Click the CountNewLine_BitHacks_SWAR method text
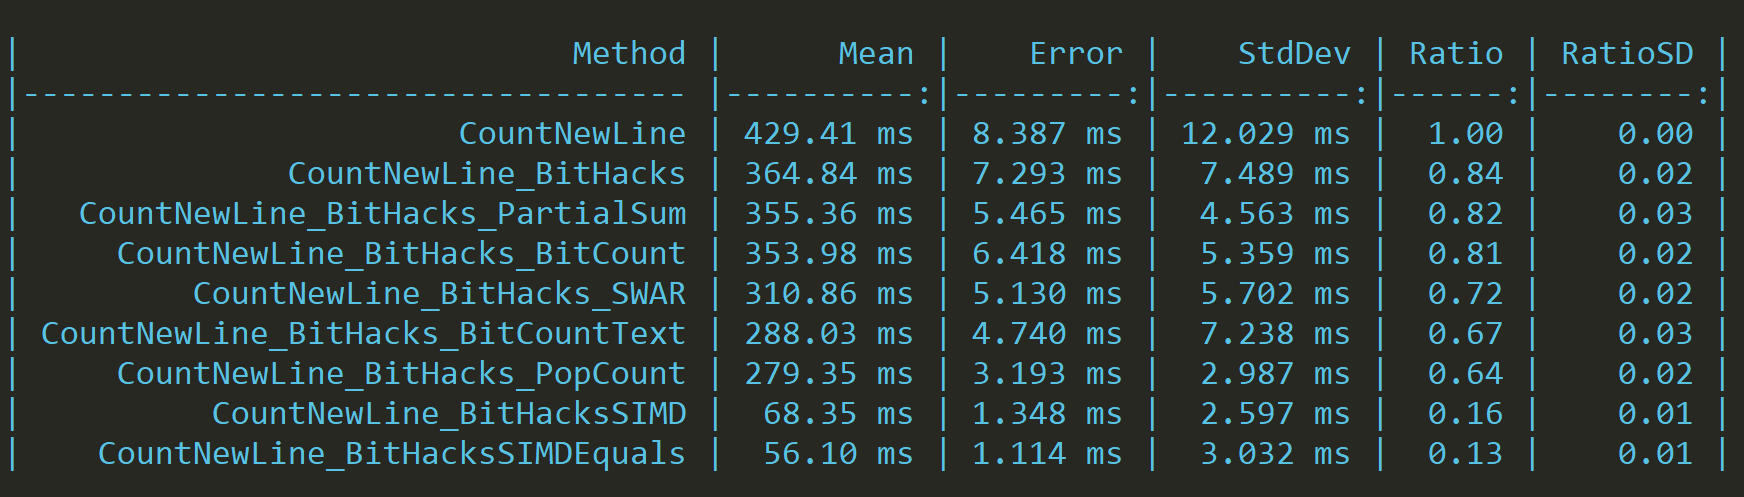The height and width of the screenshot is (497, 1744). click(x=439, y=293)
